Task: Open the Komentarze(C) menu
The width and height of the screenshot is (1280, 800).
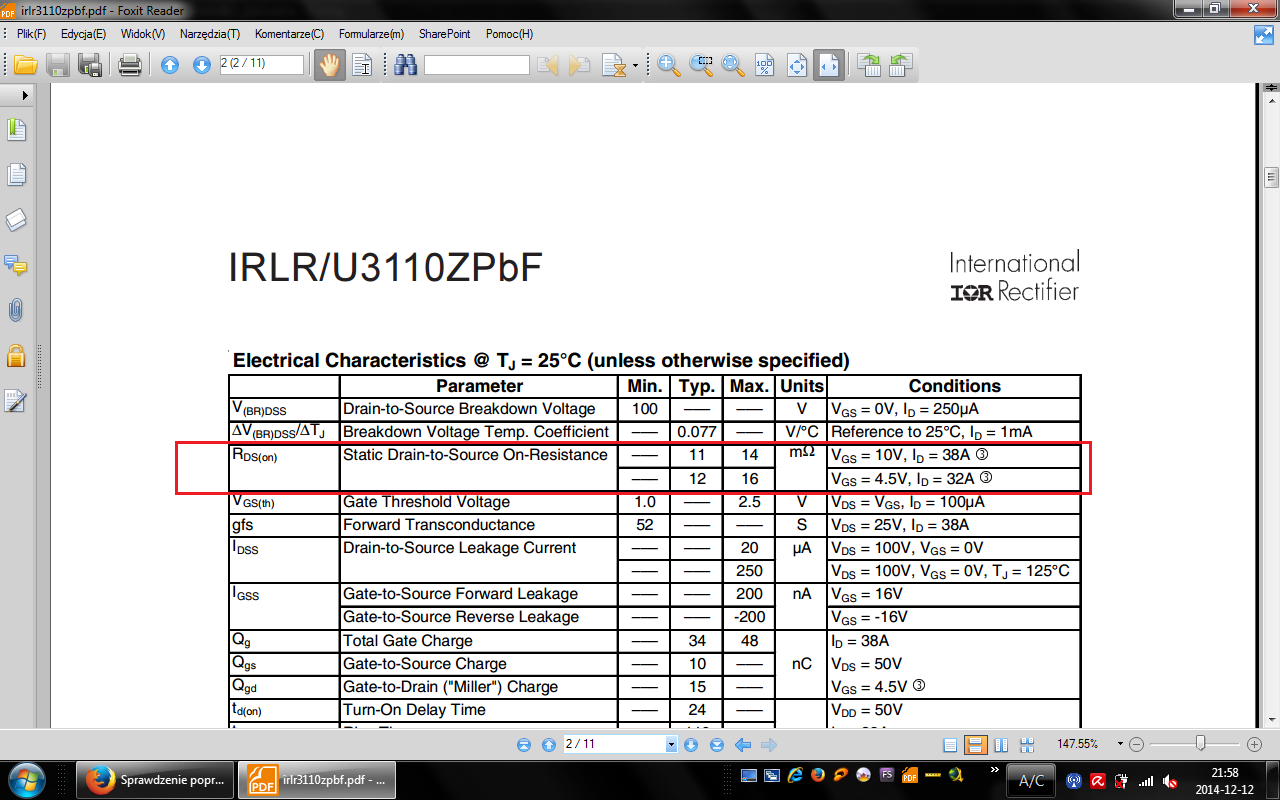Action: click(290, 34)
